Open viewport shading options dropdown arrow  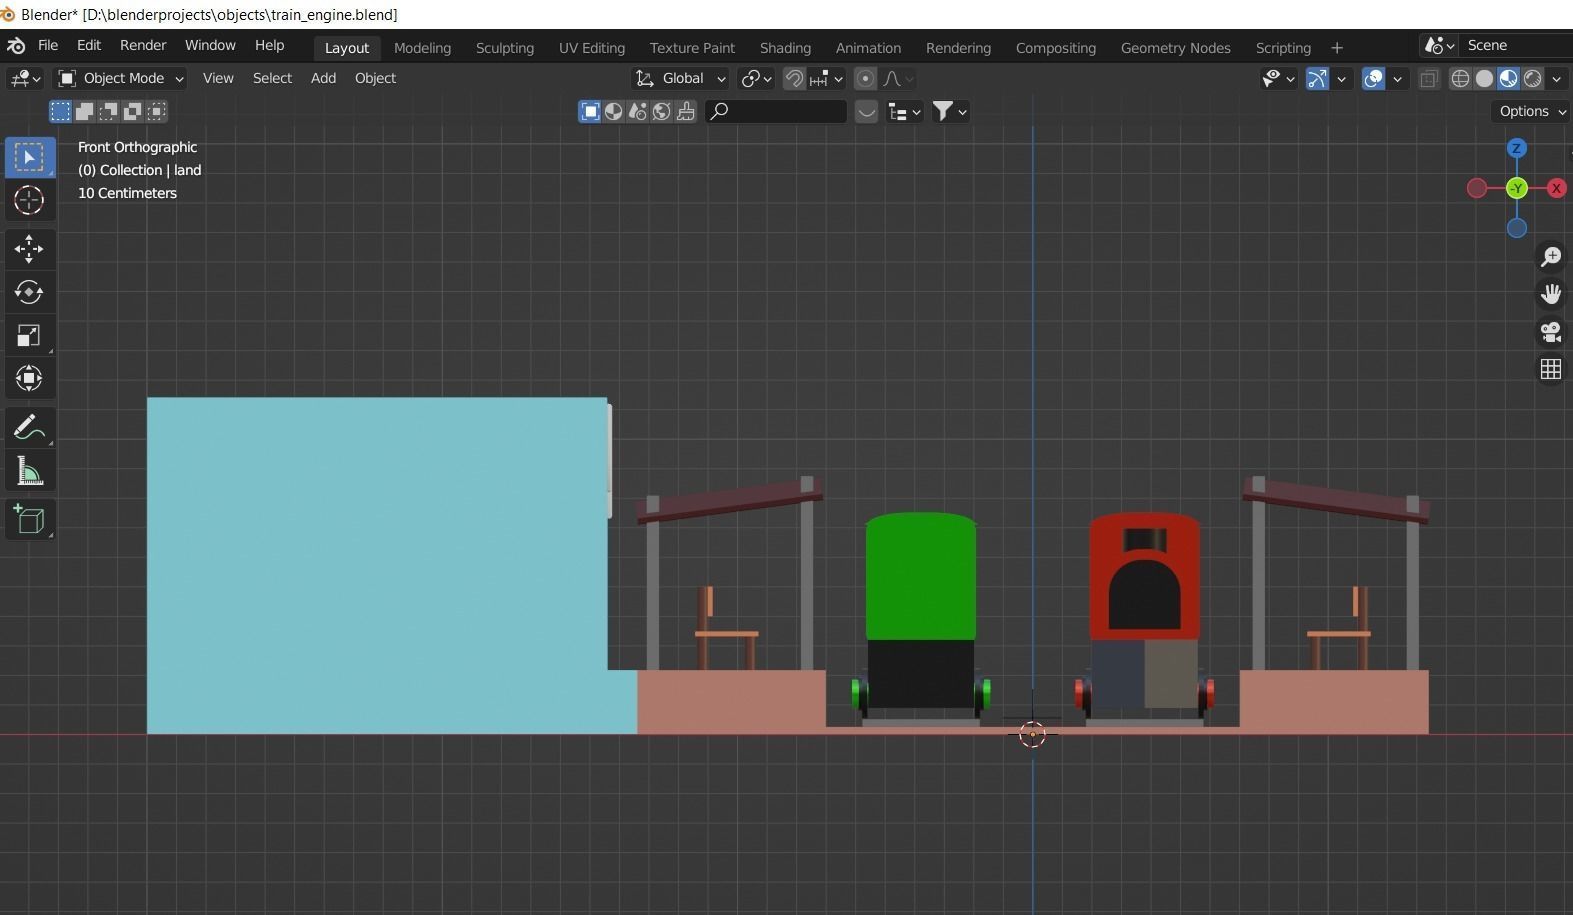coord(1557,78)
